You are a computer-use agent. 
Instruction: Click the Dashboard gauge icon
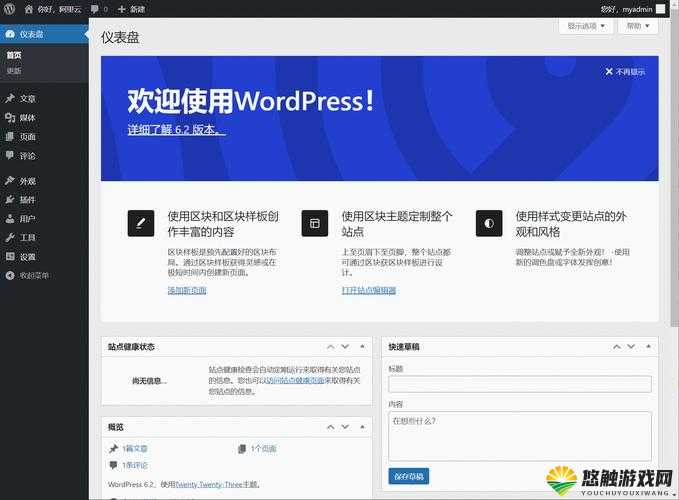pyautogui.click(x=10, y=34)
